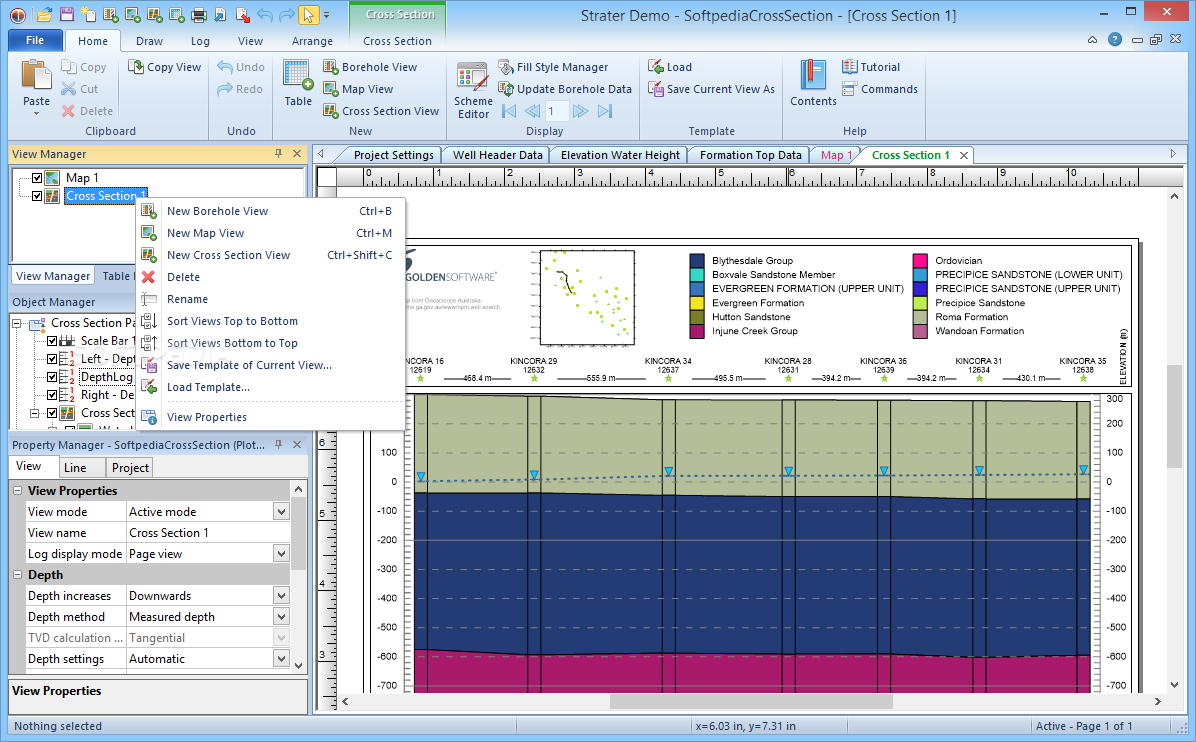
Task: Open View Properties from context menu
Action: click(x=271, y=417)
